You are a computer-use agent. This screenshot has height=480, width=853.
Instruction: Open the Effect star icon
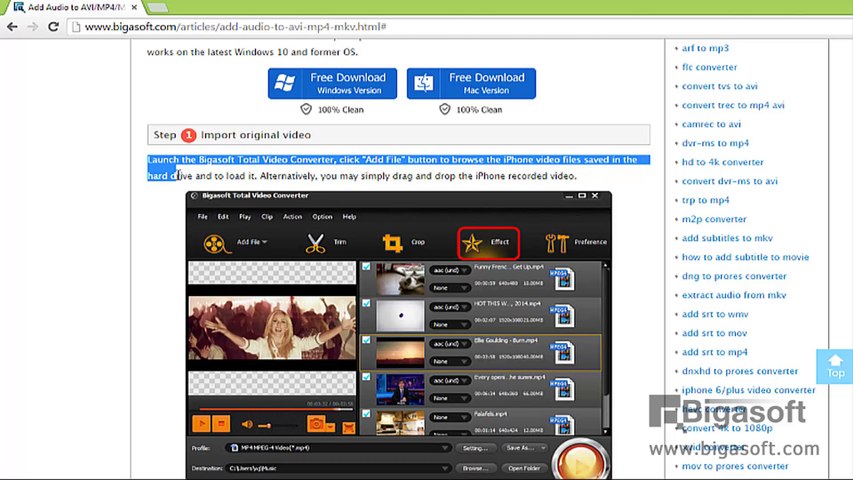(472, 243)
